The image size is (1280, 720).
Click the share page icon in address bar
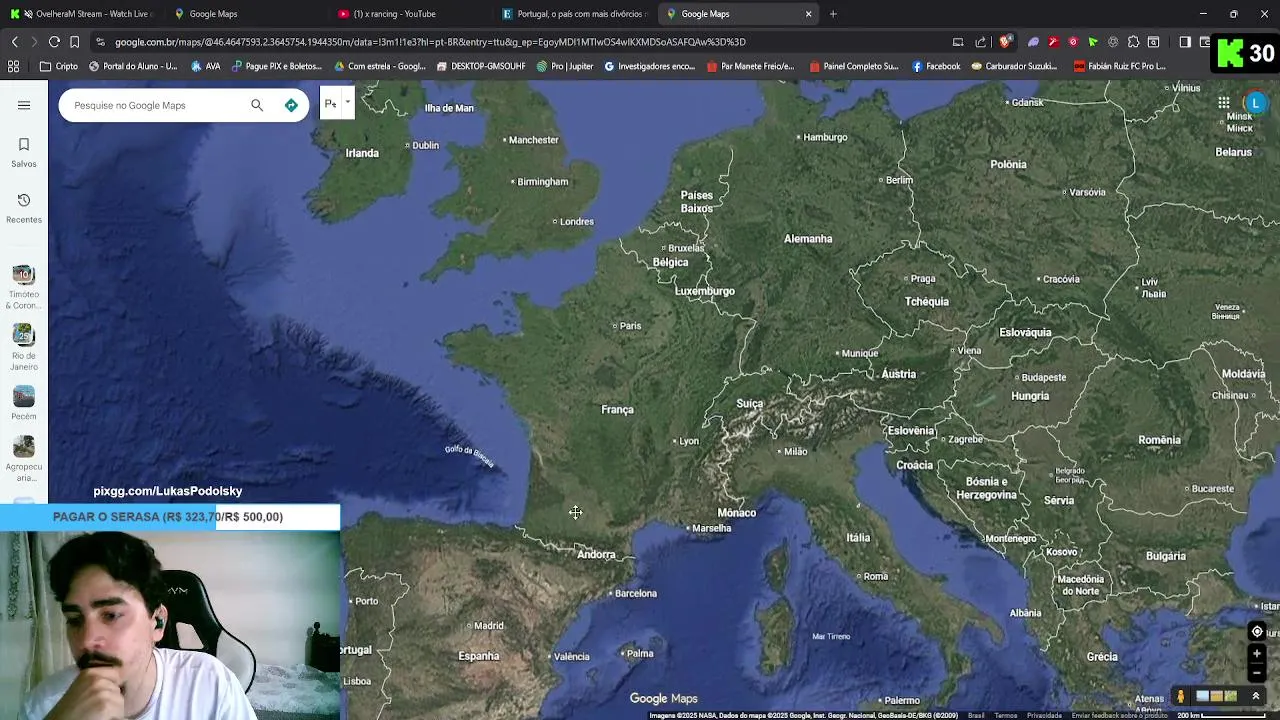pos(981,42)
